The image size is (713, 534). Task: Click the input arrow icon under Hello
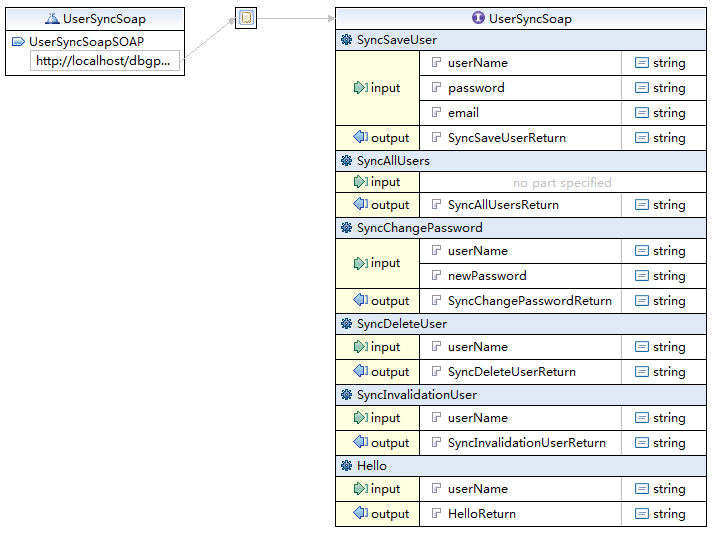[x=361, y=489]
